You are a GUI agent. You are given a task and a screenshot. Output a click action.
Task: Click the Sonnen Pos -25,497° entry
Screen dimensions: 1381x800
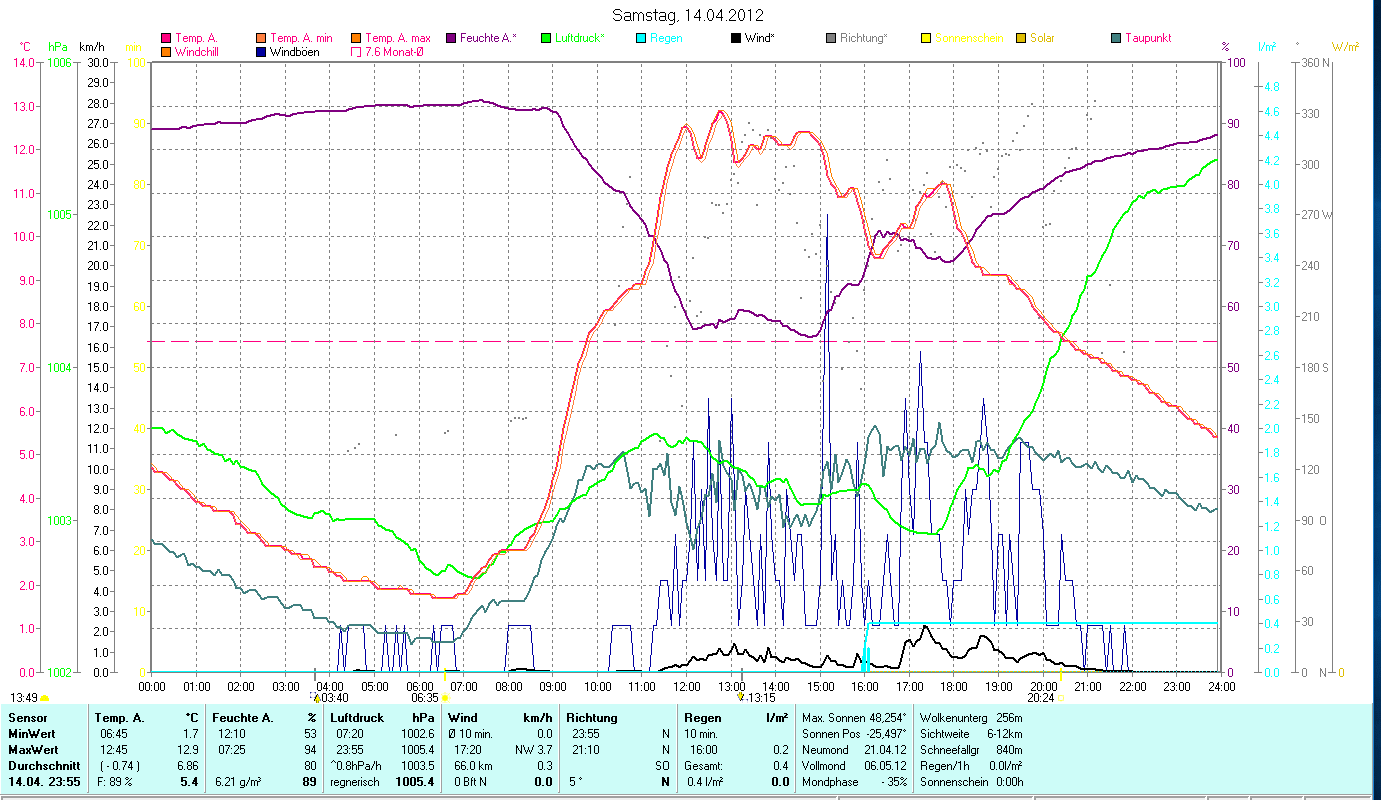click(x=854, y=734)
